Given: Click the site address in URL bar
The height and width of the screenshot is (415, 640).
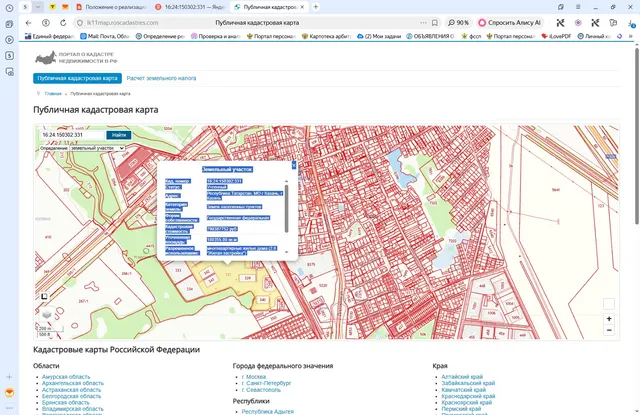Looking at the screenshot, I should pyautogui.click(x=122, y=23).
